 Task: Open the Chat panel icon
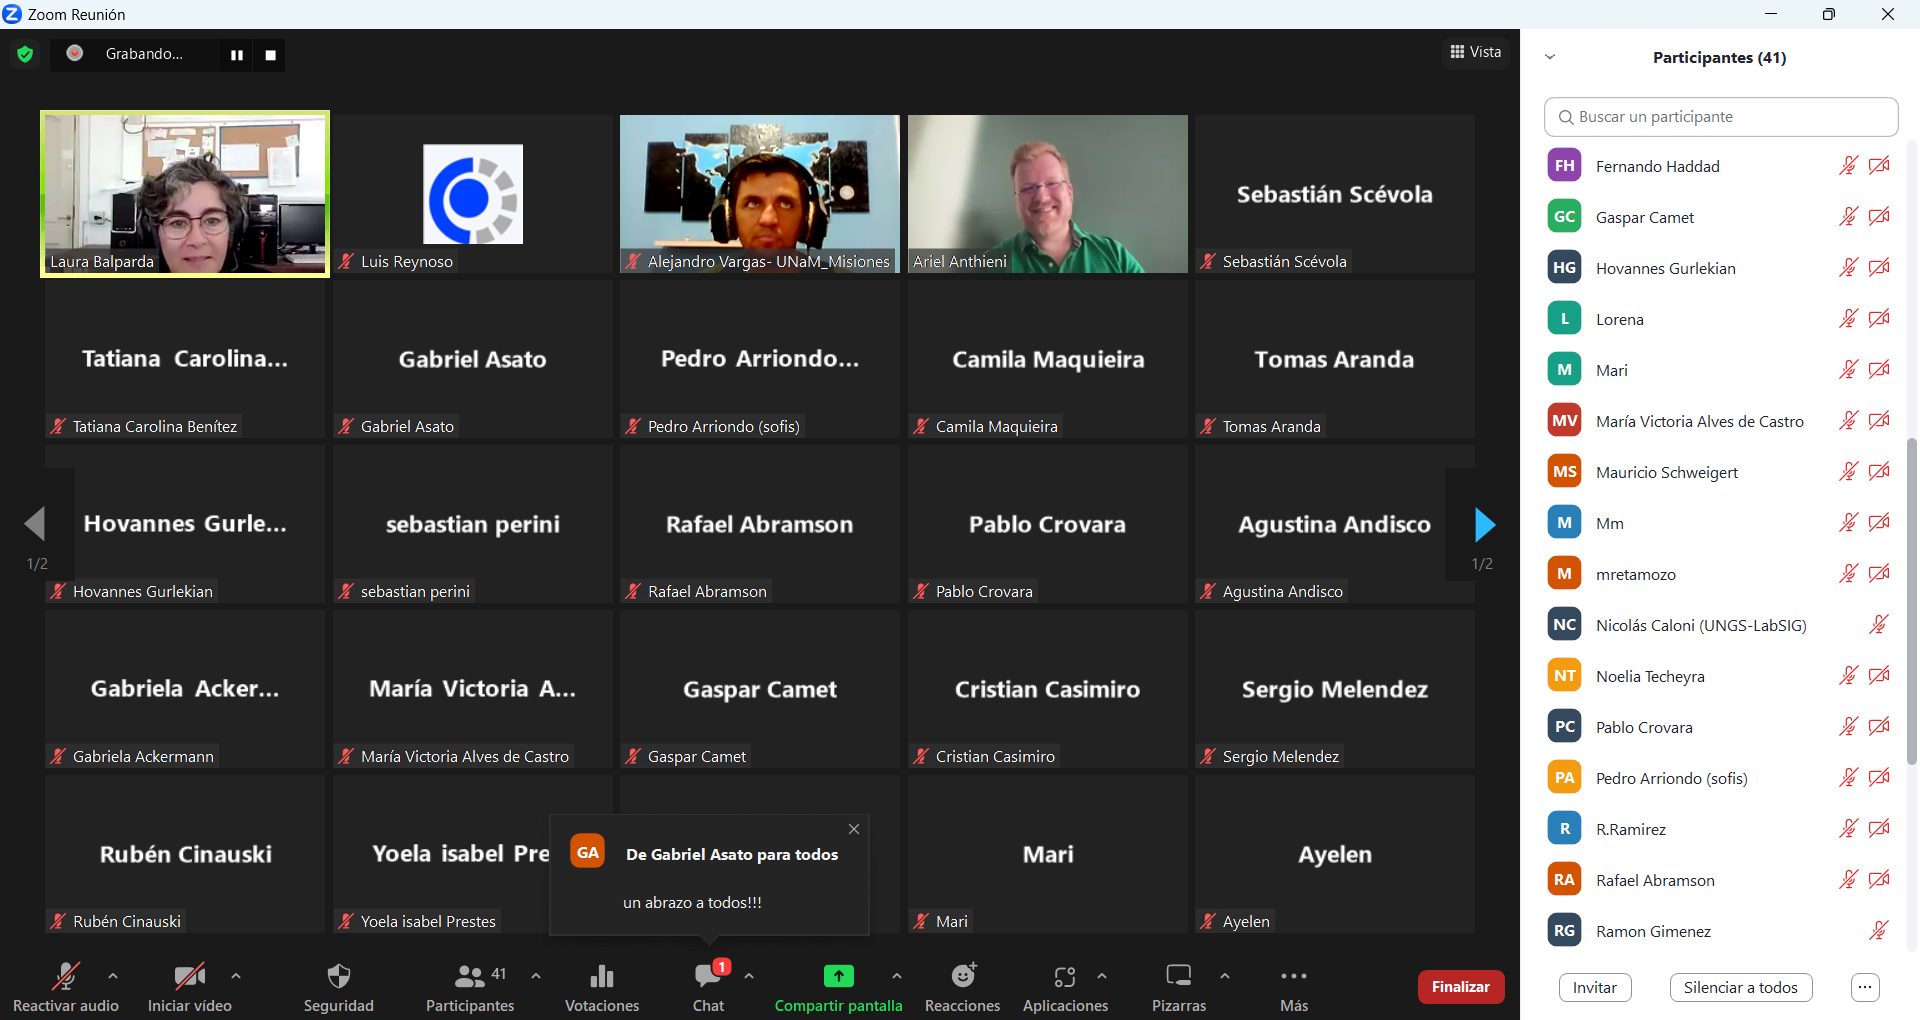point(708,976)
